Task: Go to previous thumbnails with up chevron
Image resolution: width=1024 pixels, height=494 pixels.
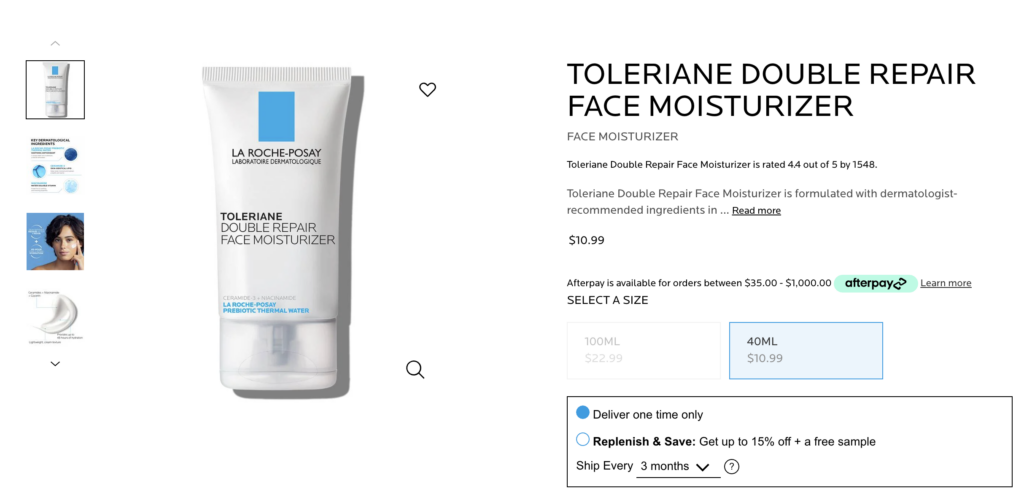Action: pyautogui.click(x=56, y=44)
